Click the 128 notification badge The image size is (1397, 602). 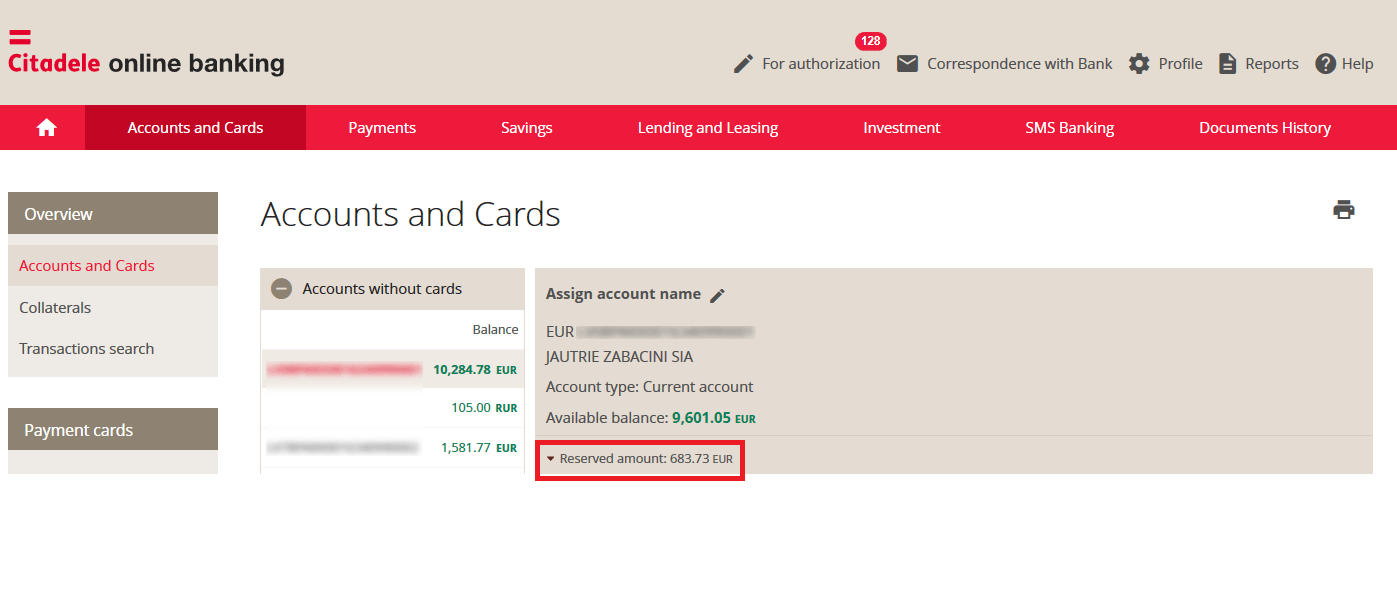coord(870,41)
